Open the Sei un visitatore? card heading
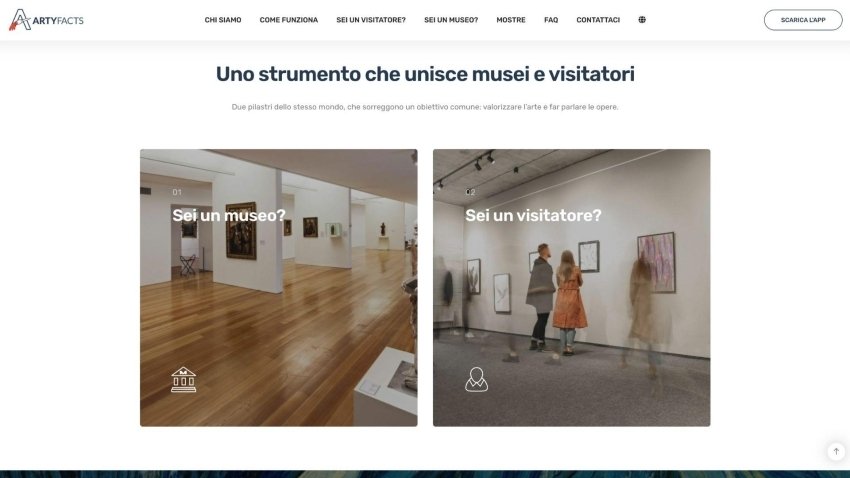 tap(533, 215)
